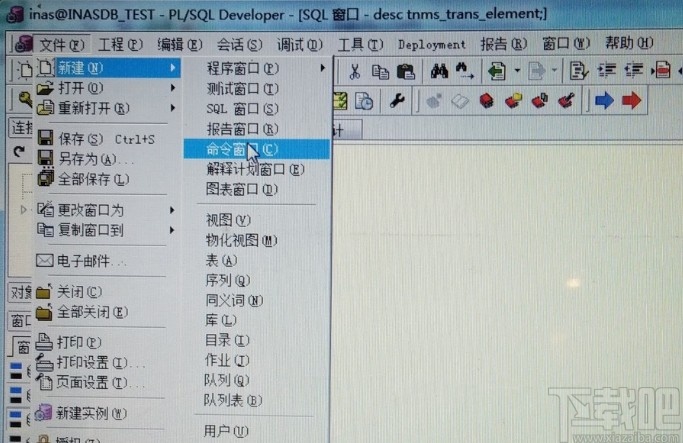
Task: Click the PL/SQL beautifier icon
Action: point(578,71)
